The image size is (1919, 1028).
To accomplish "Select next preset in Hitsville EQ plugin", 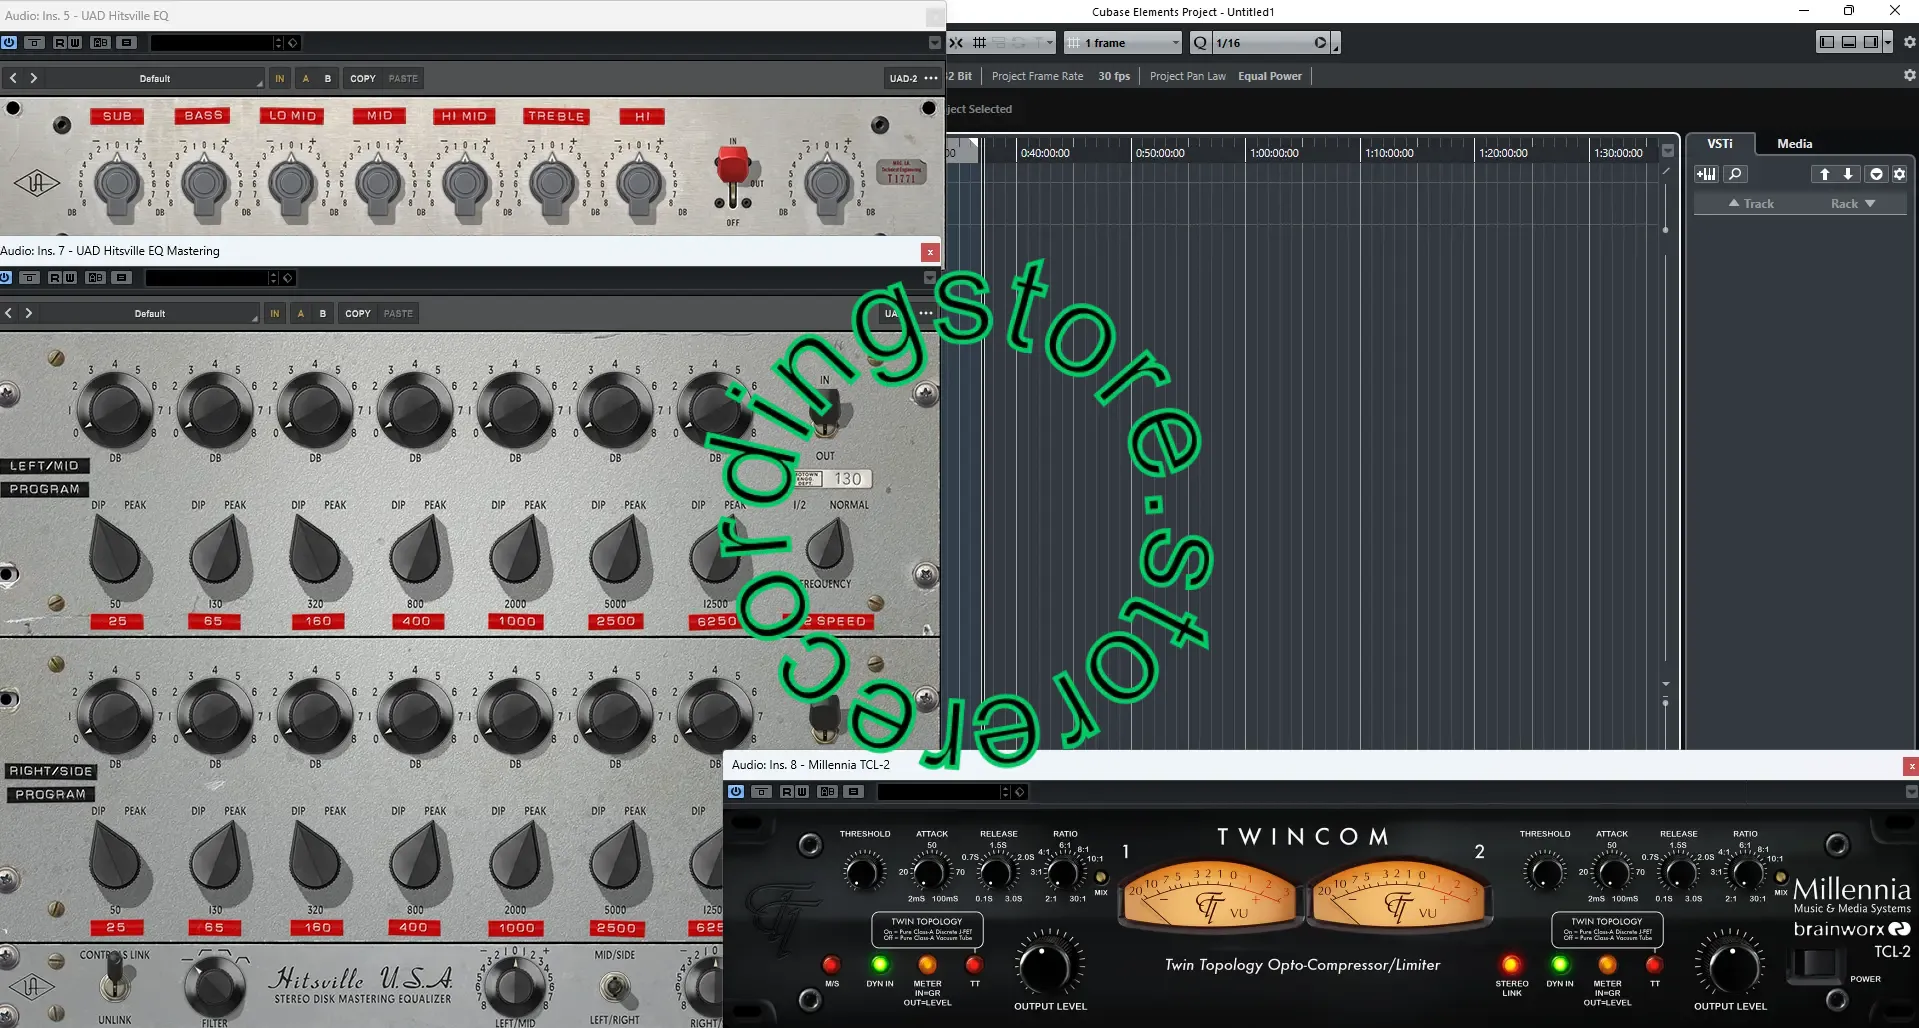I will [33, 78].
